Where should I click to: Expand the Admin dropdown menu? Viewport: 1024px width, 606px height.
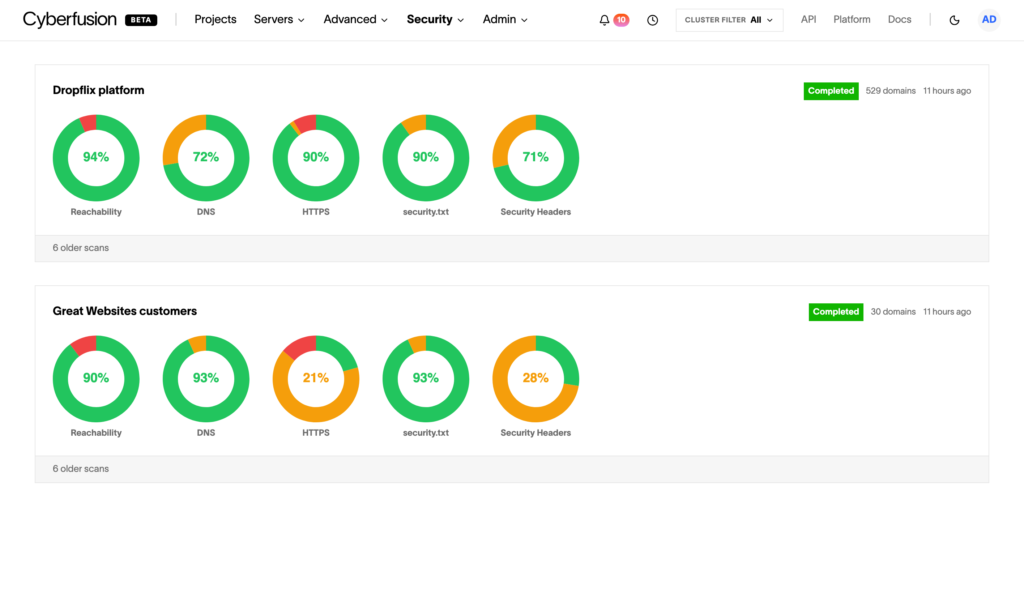(505, 20)
